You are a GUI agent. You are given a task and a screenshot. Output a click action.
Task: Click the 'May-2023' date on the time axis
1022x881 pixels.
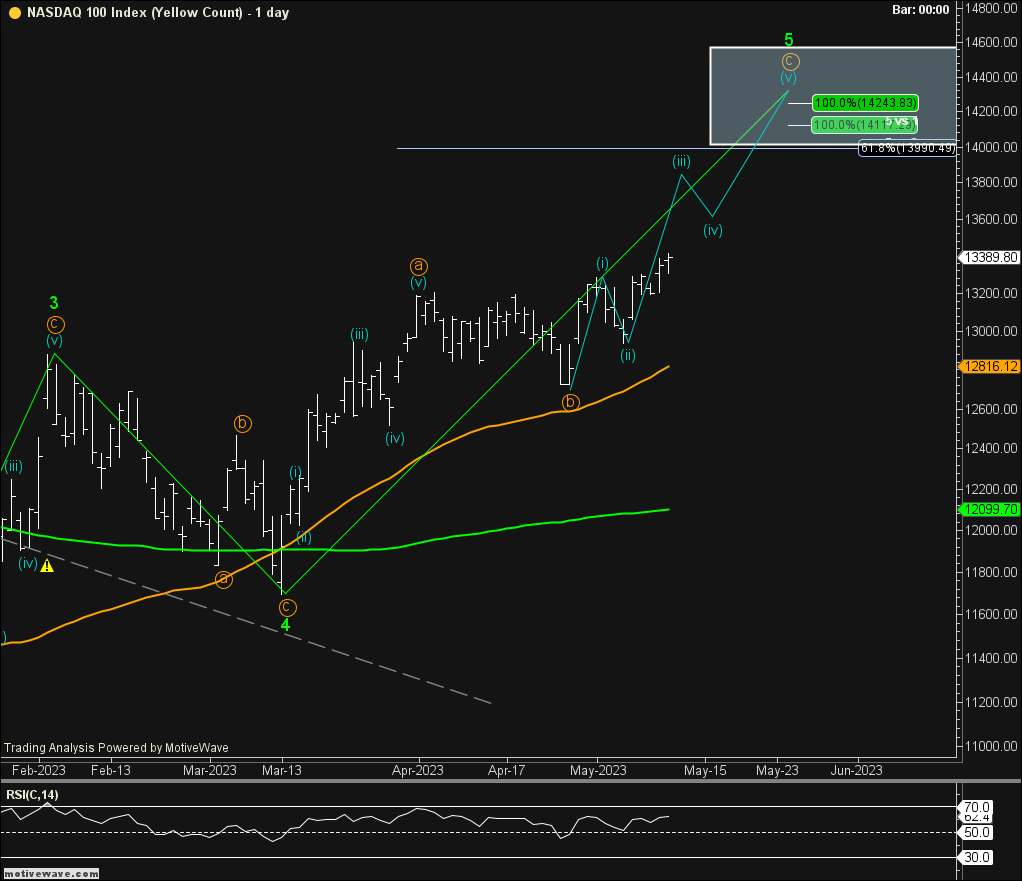coord(598,770)
